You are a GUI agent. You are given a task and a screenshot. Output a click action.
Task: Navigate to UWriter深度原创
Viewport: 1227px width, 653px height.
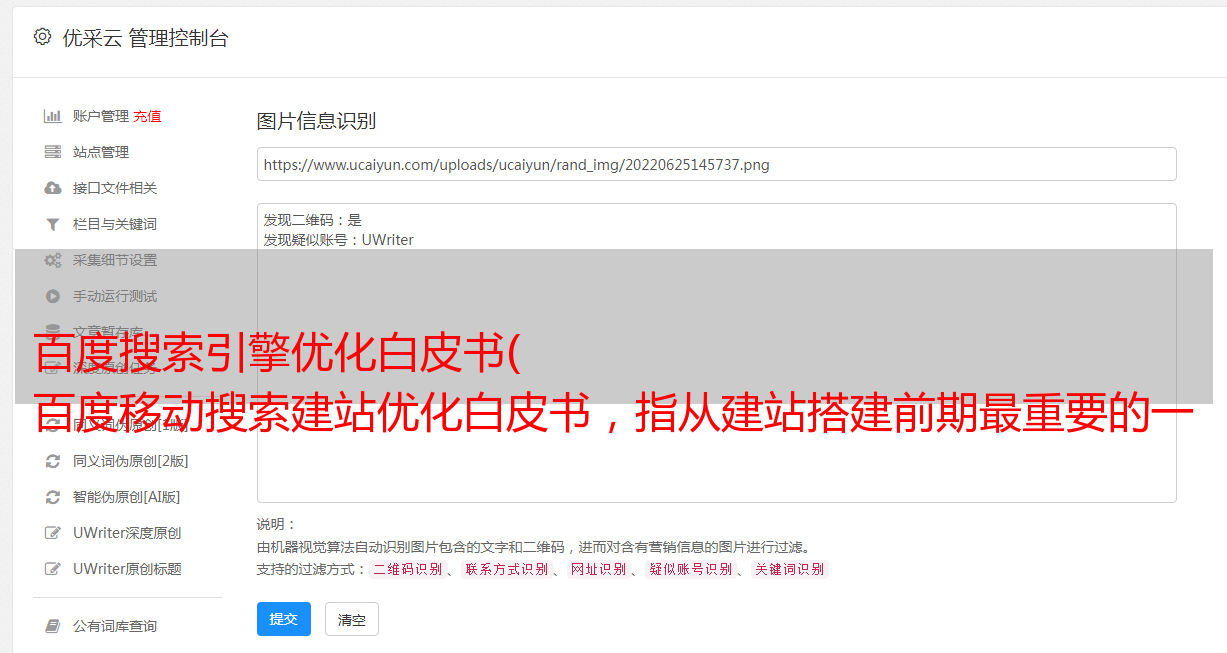[x=127, y=533]
